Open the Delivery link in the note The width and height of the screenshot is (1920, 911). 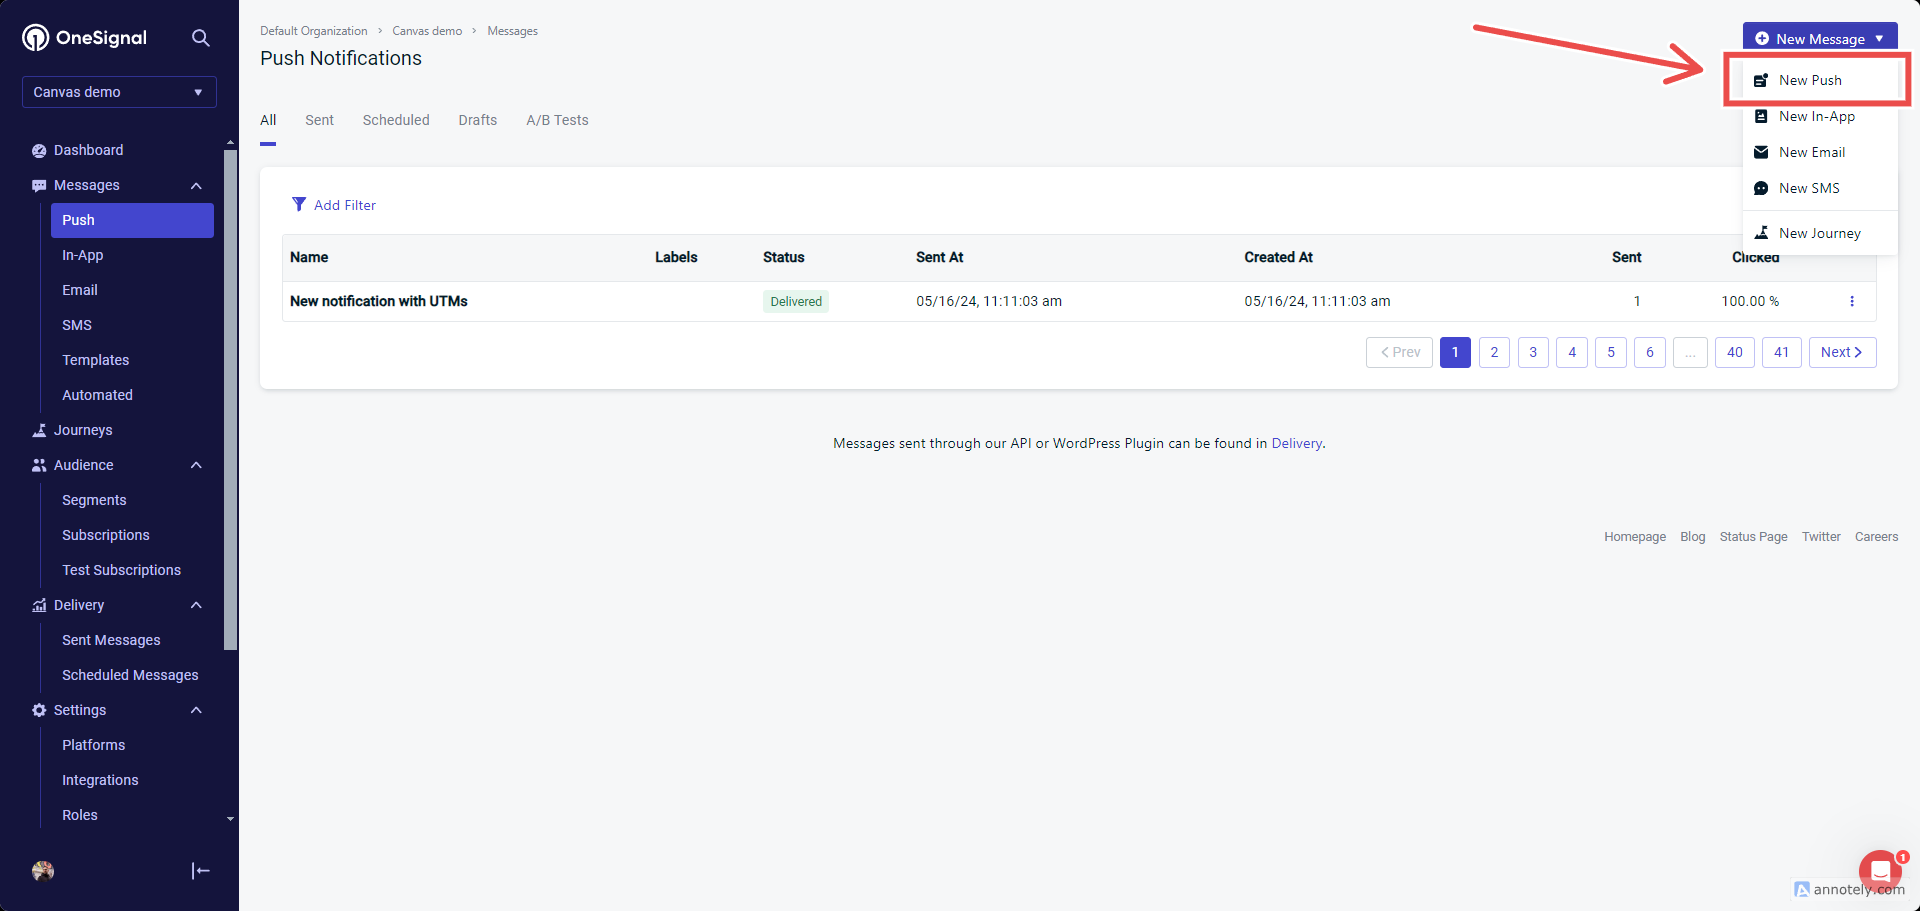pyautogui.click(x=1296, y=443)
